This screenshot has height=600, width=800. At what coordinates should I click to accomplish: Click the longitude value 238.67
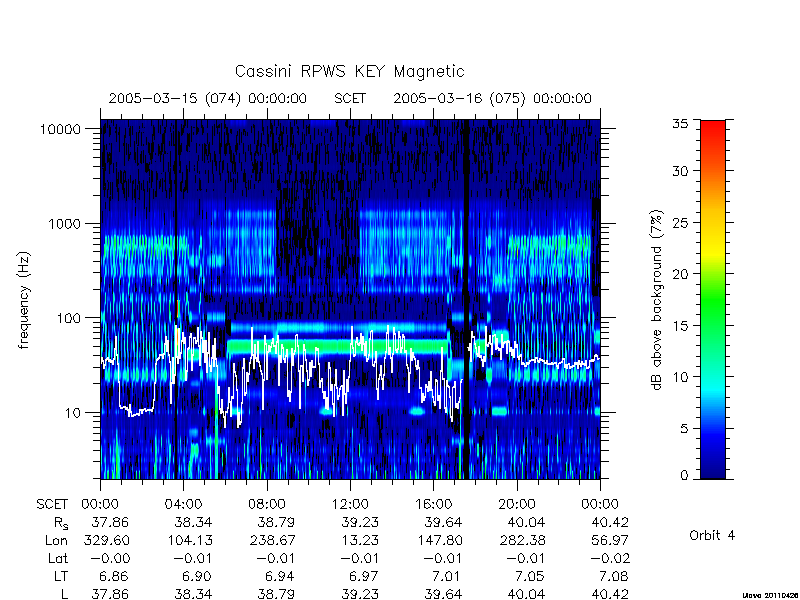tap(272, 540)
